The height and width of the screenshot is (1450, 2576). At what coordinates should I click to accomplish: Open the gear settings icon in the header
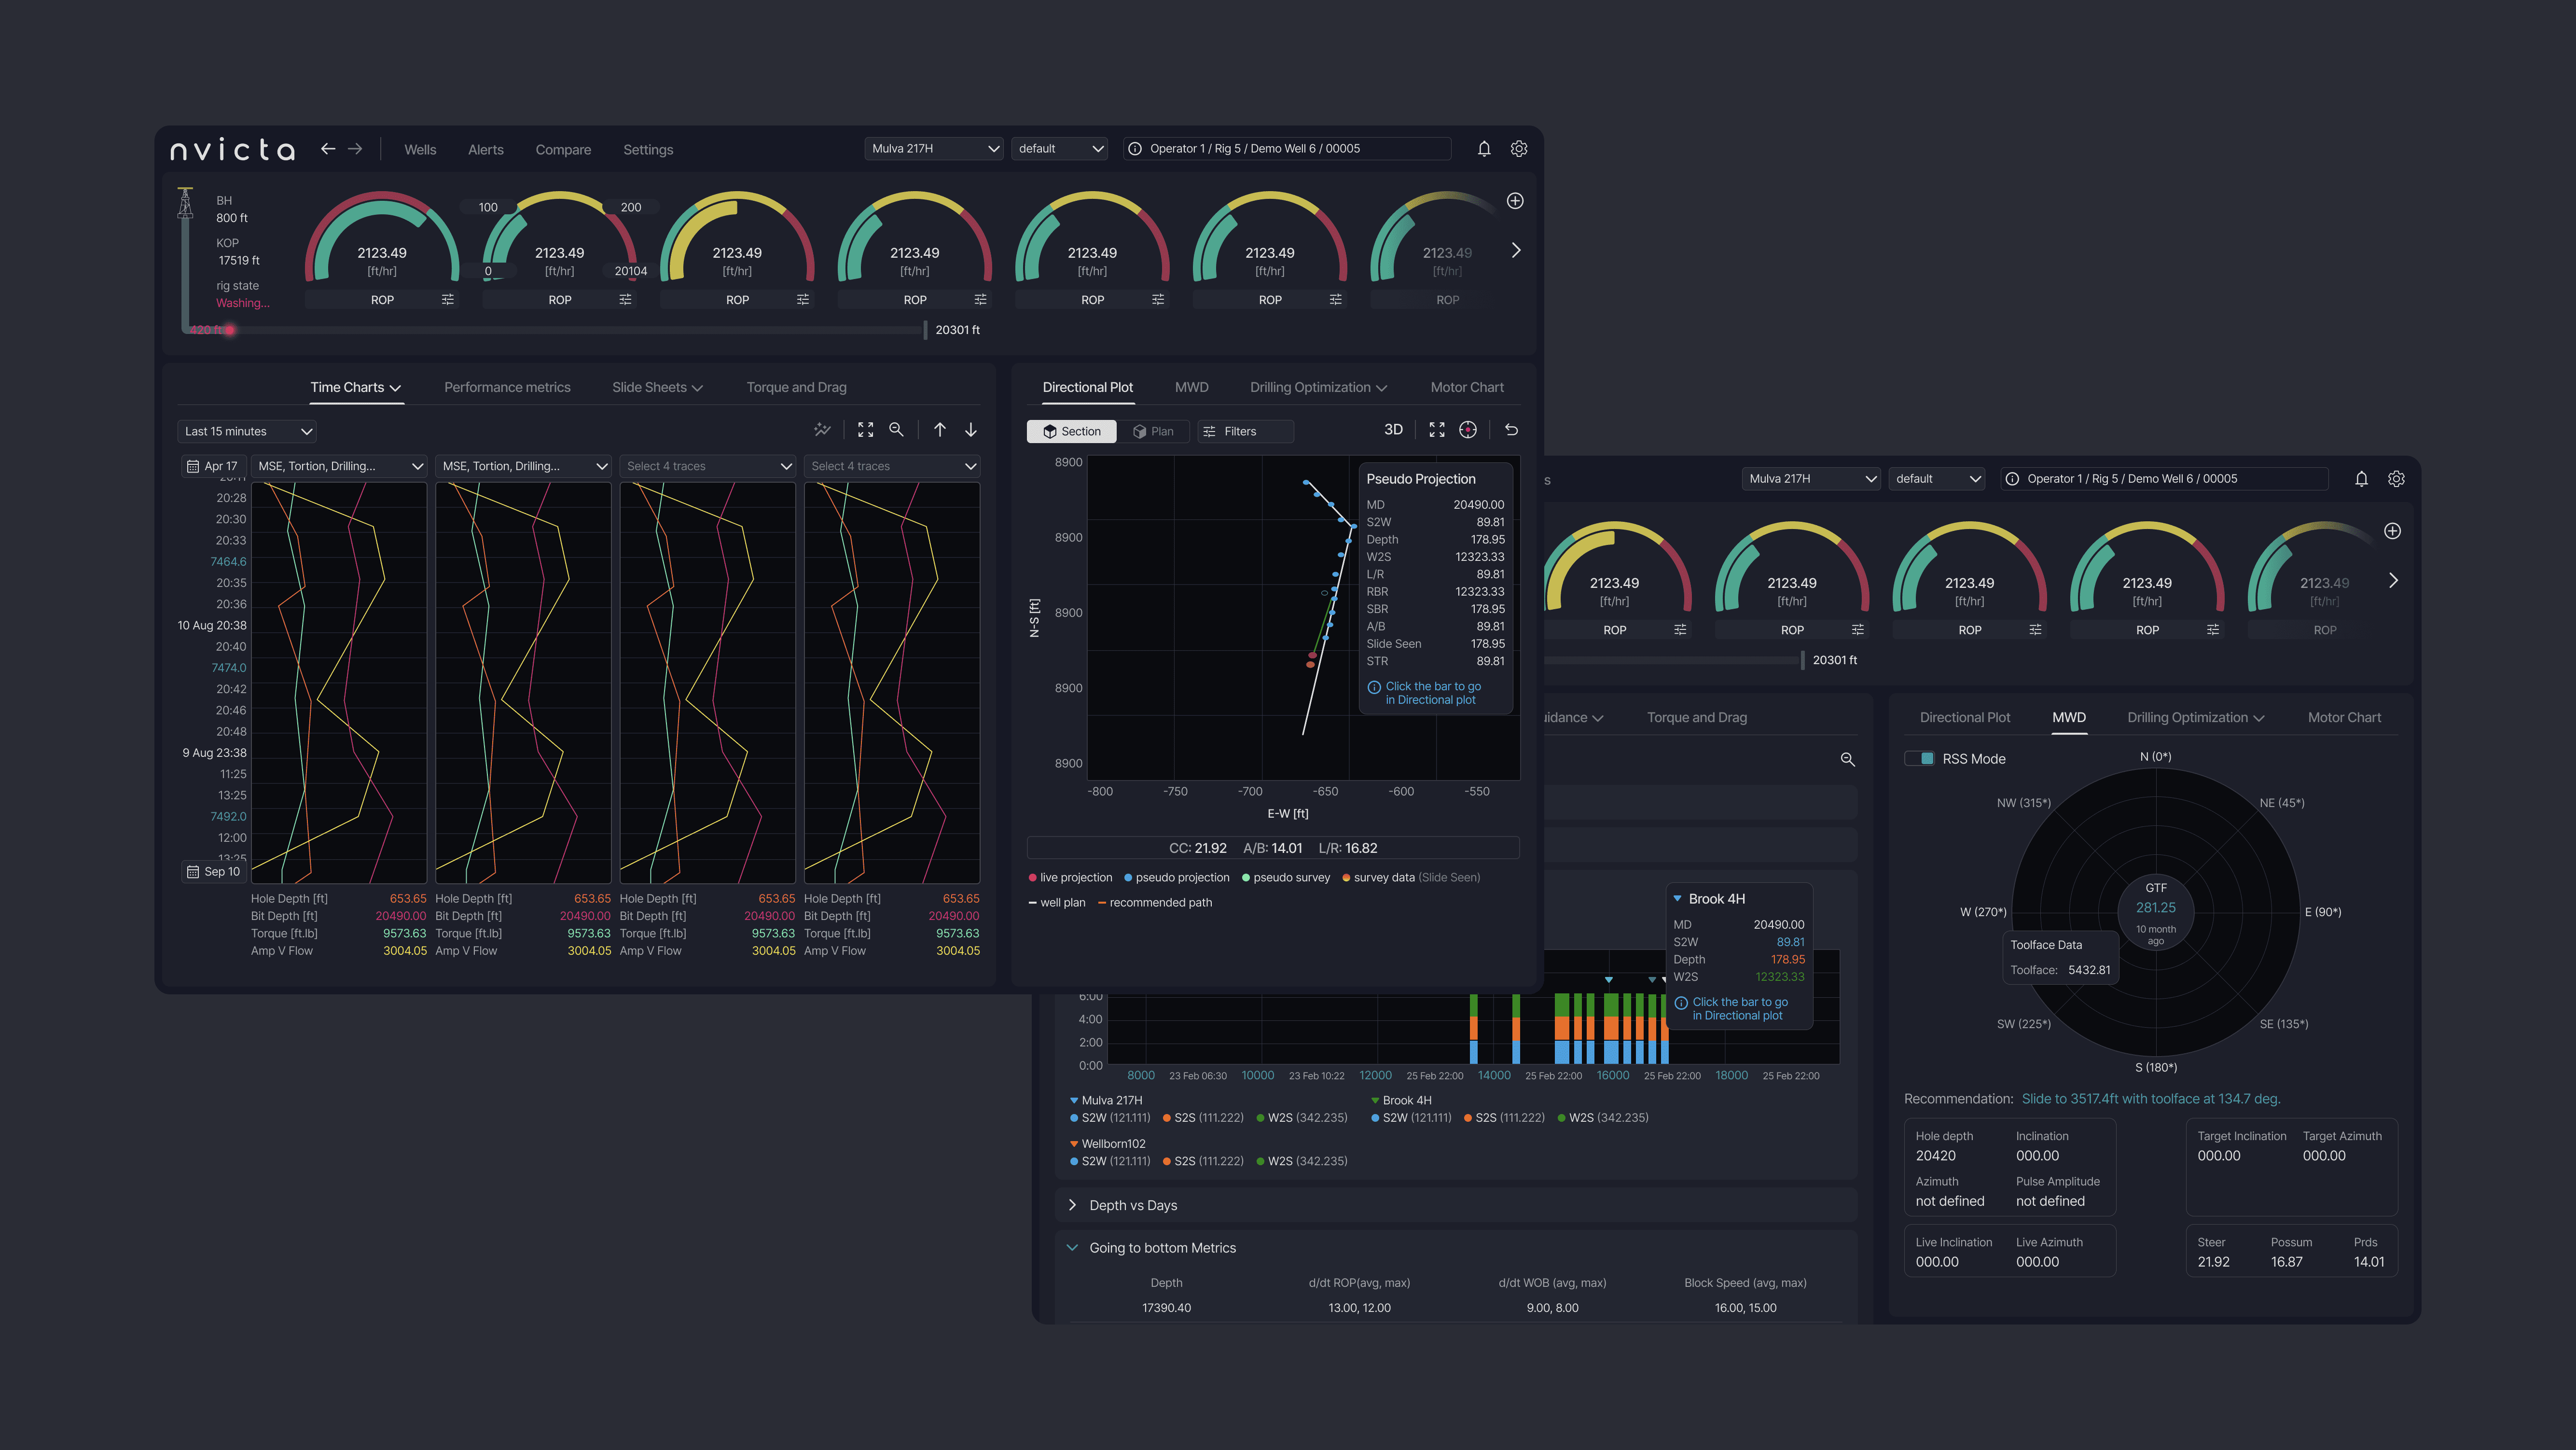(1518, 149)
